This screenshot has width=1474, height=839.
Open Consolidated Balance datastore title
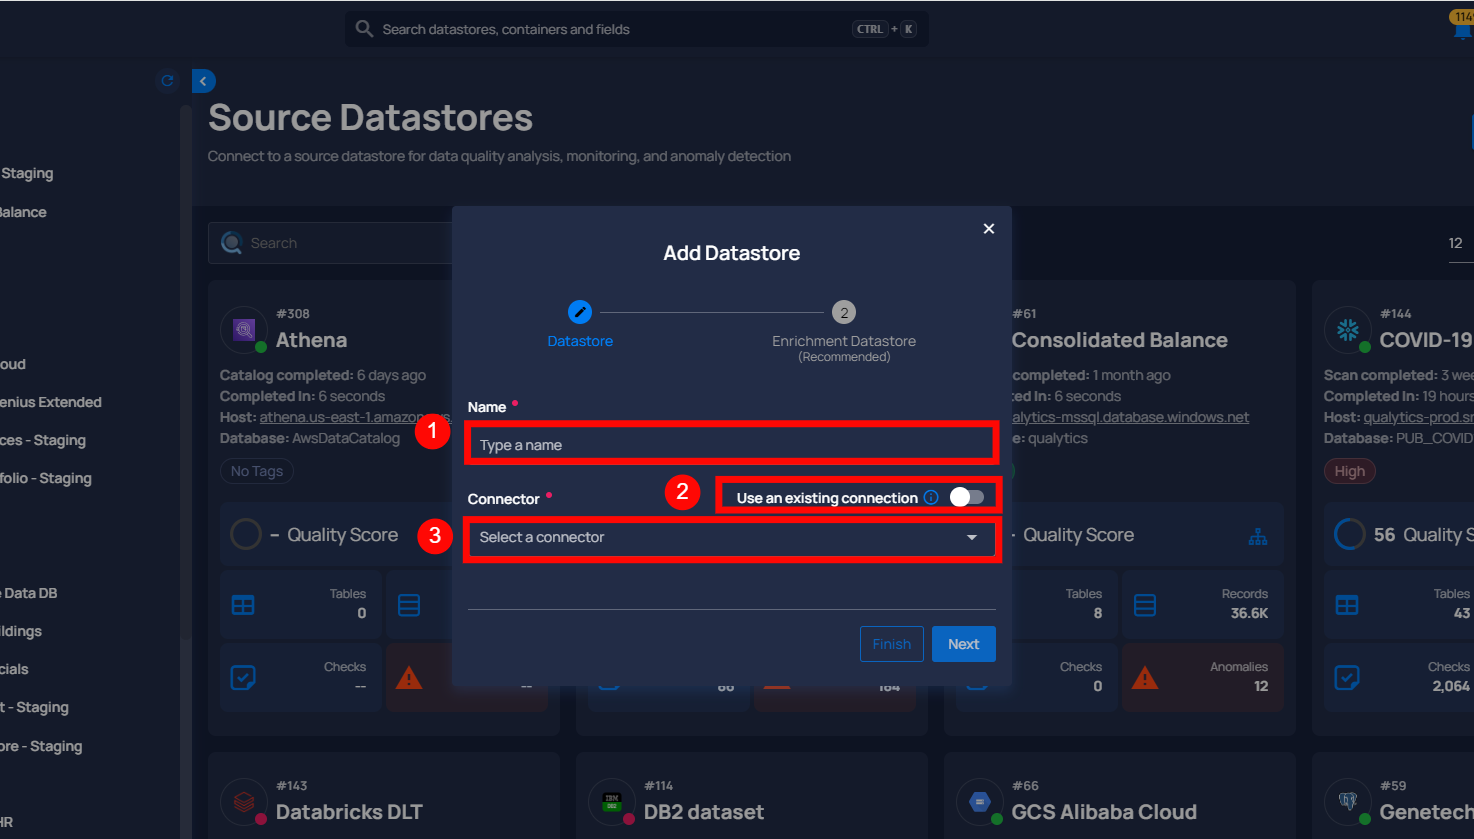coord(1120,340)
